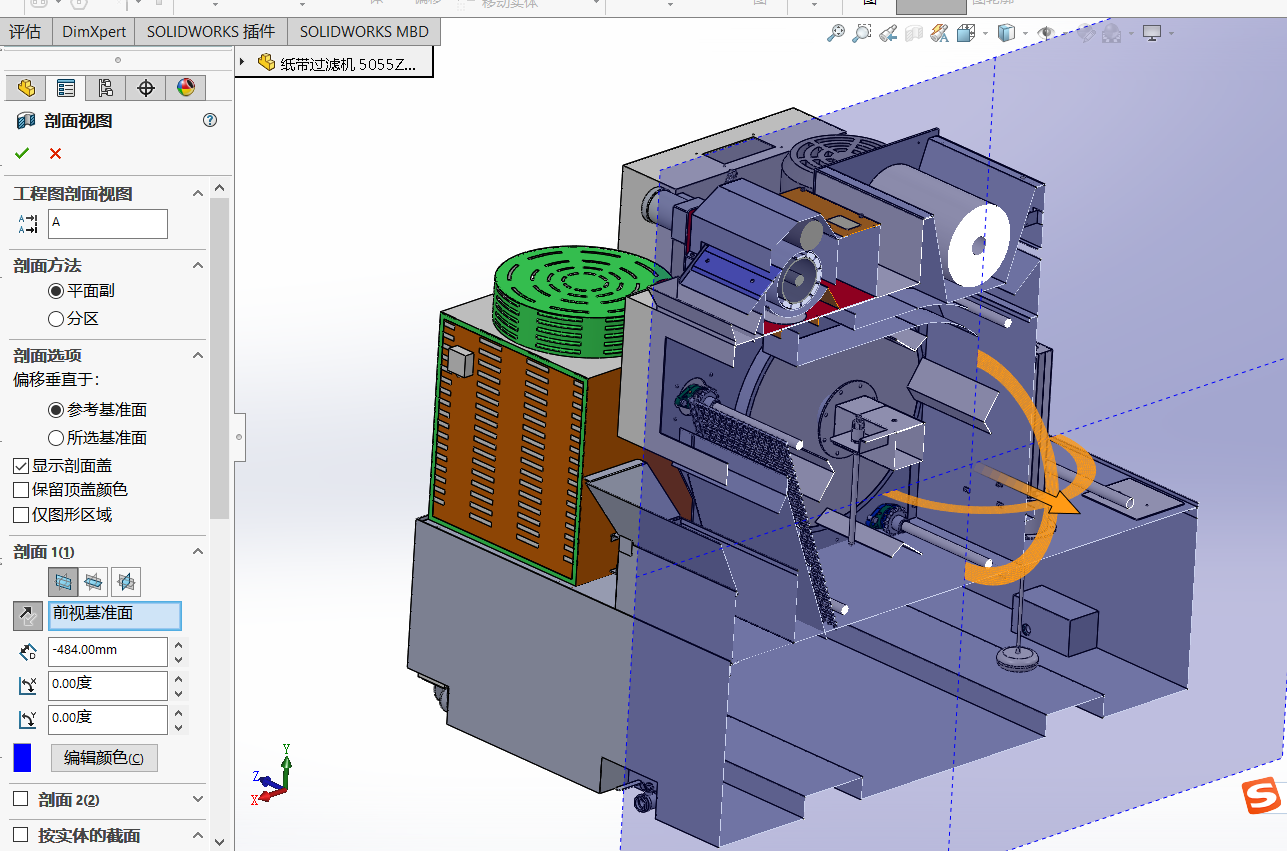
Task: Click the section view help icon
Action: click(210, 120)
